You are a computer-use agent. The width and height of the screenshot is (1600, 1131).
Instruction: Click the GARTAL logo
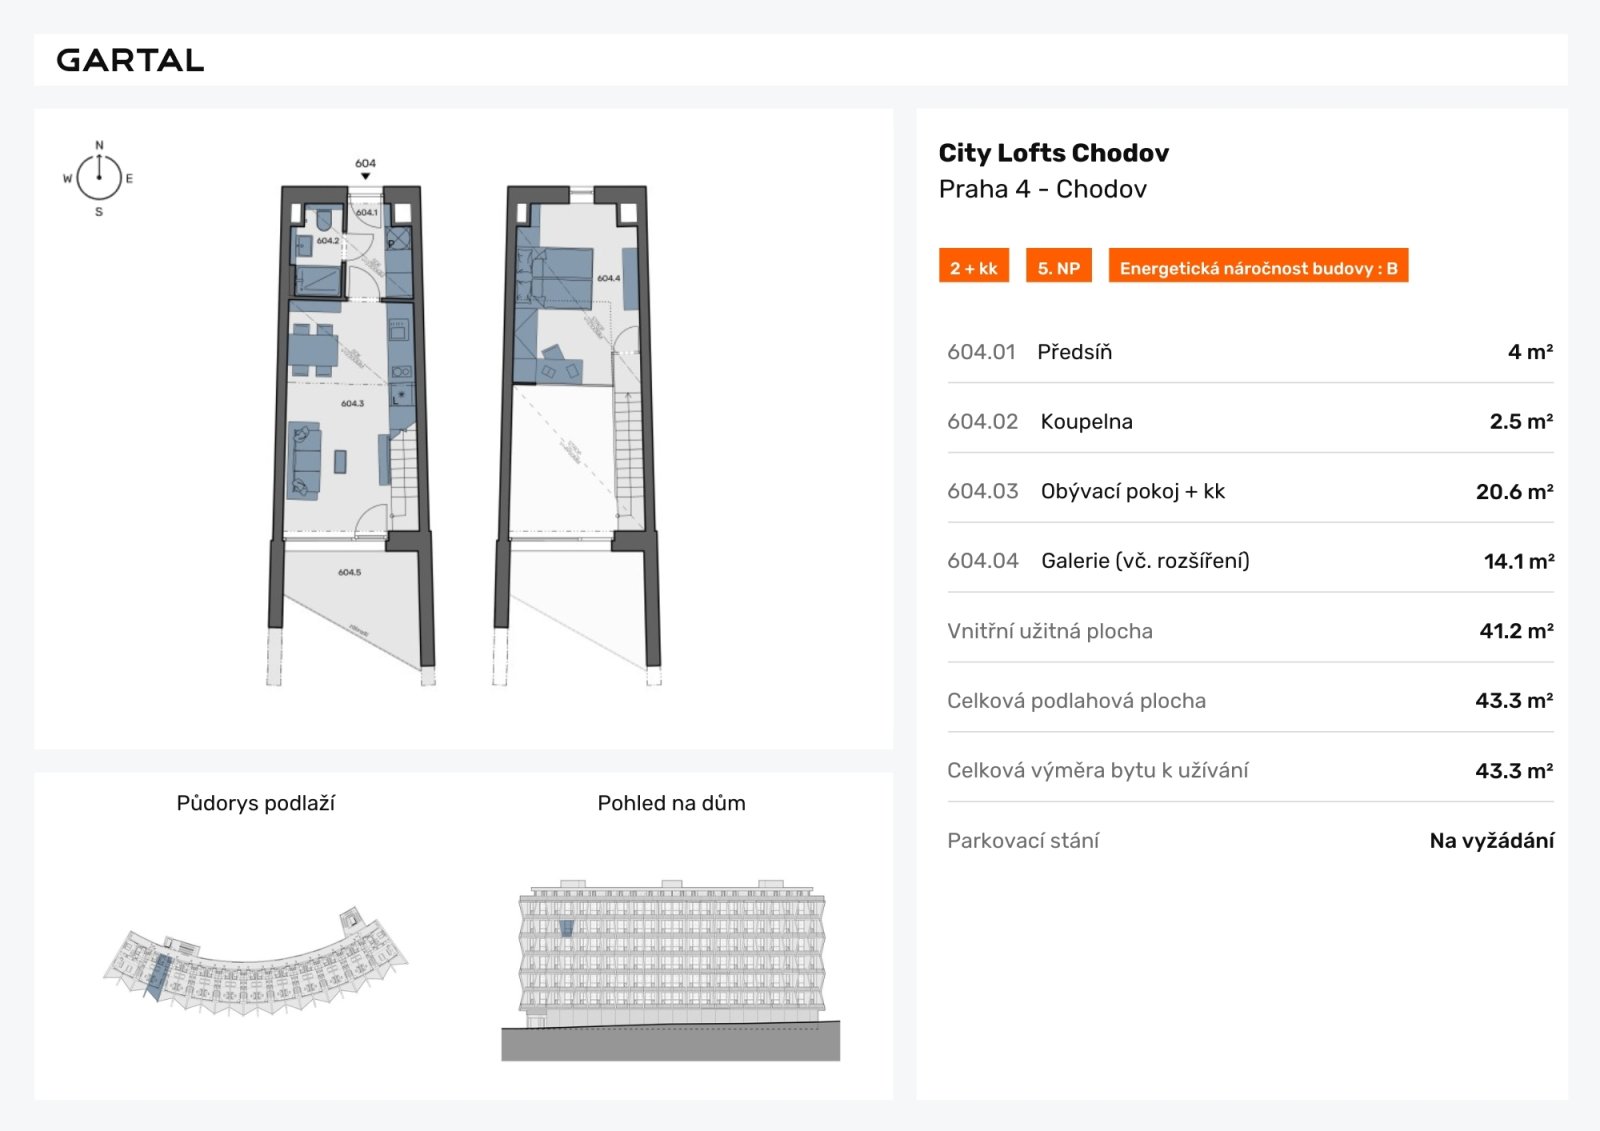(x=130, y=60)
